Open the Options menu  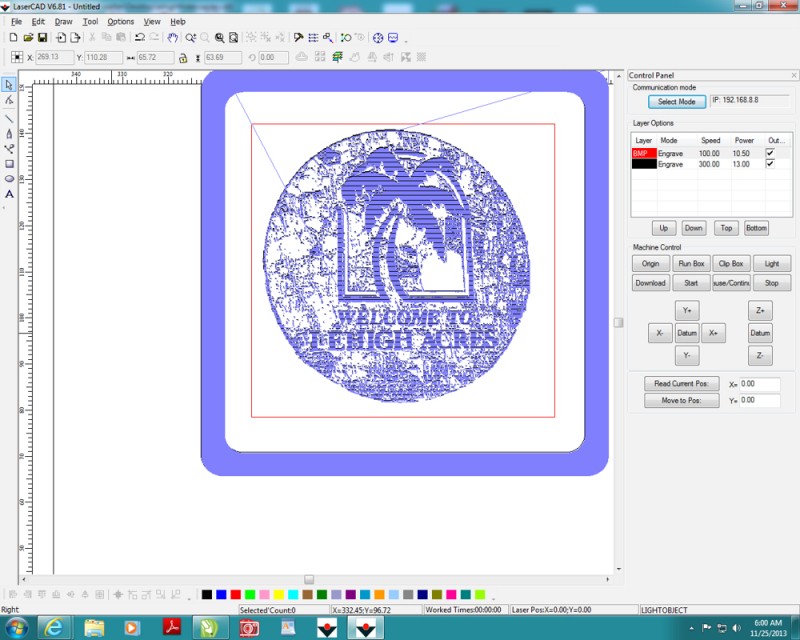pos(120,21)
